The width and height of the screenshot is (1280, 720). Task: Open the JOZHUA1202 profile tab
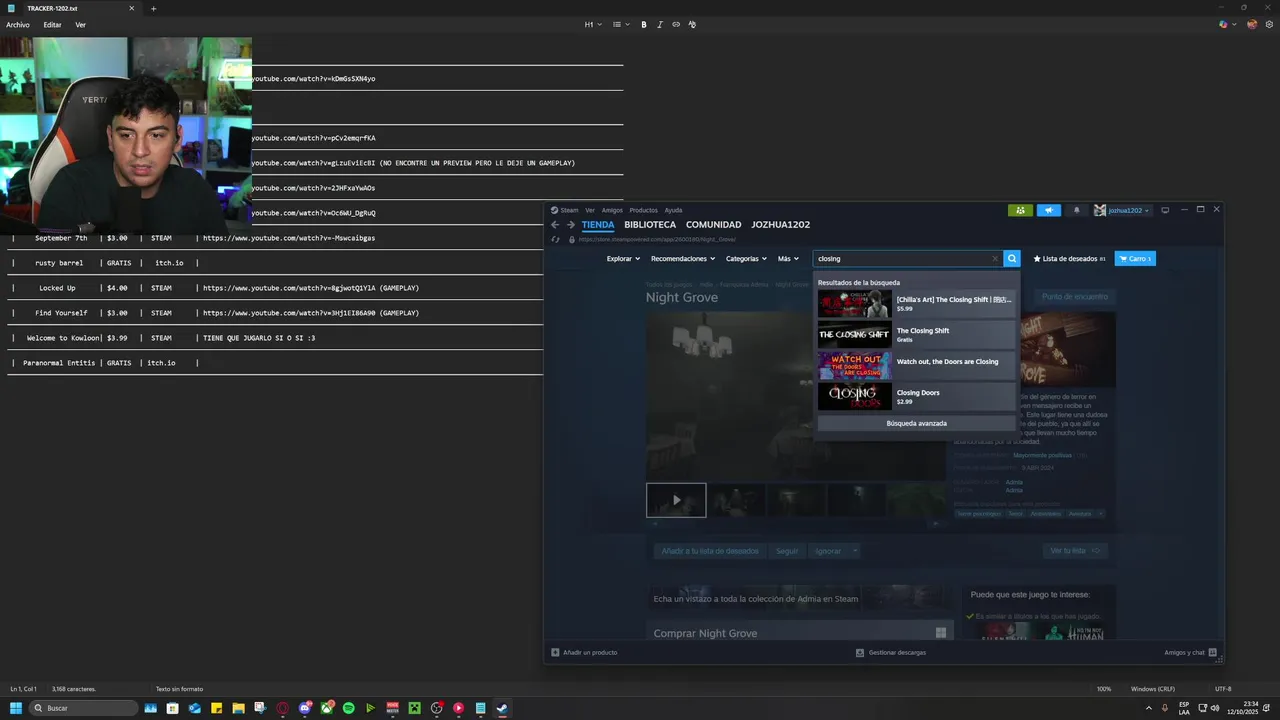[x=781, y=225]
